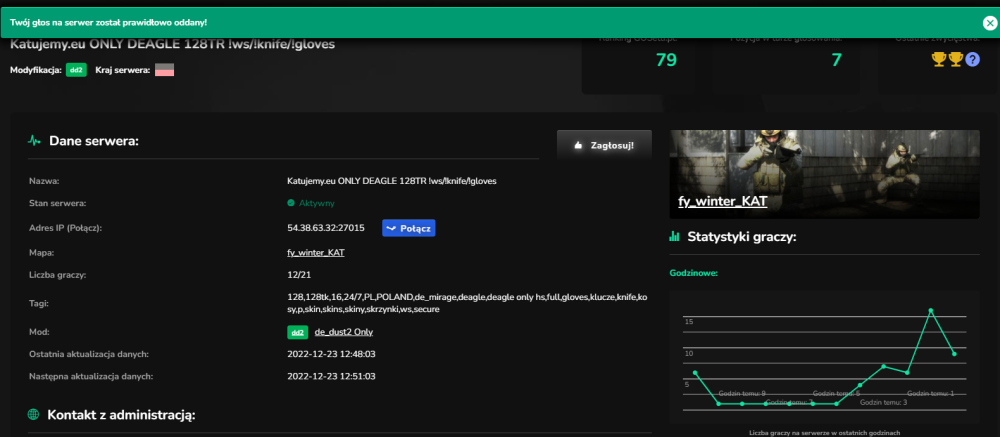
Task: Click next update time 2022-12-23 12:51:03
Action: point(332,376)
